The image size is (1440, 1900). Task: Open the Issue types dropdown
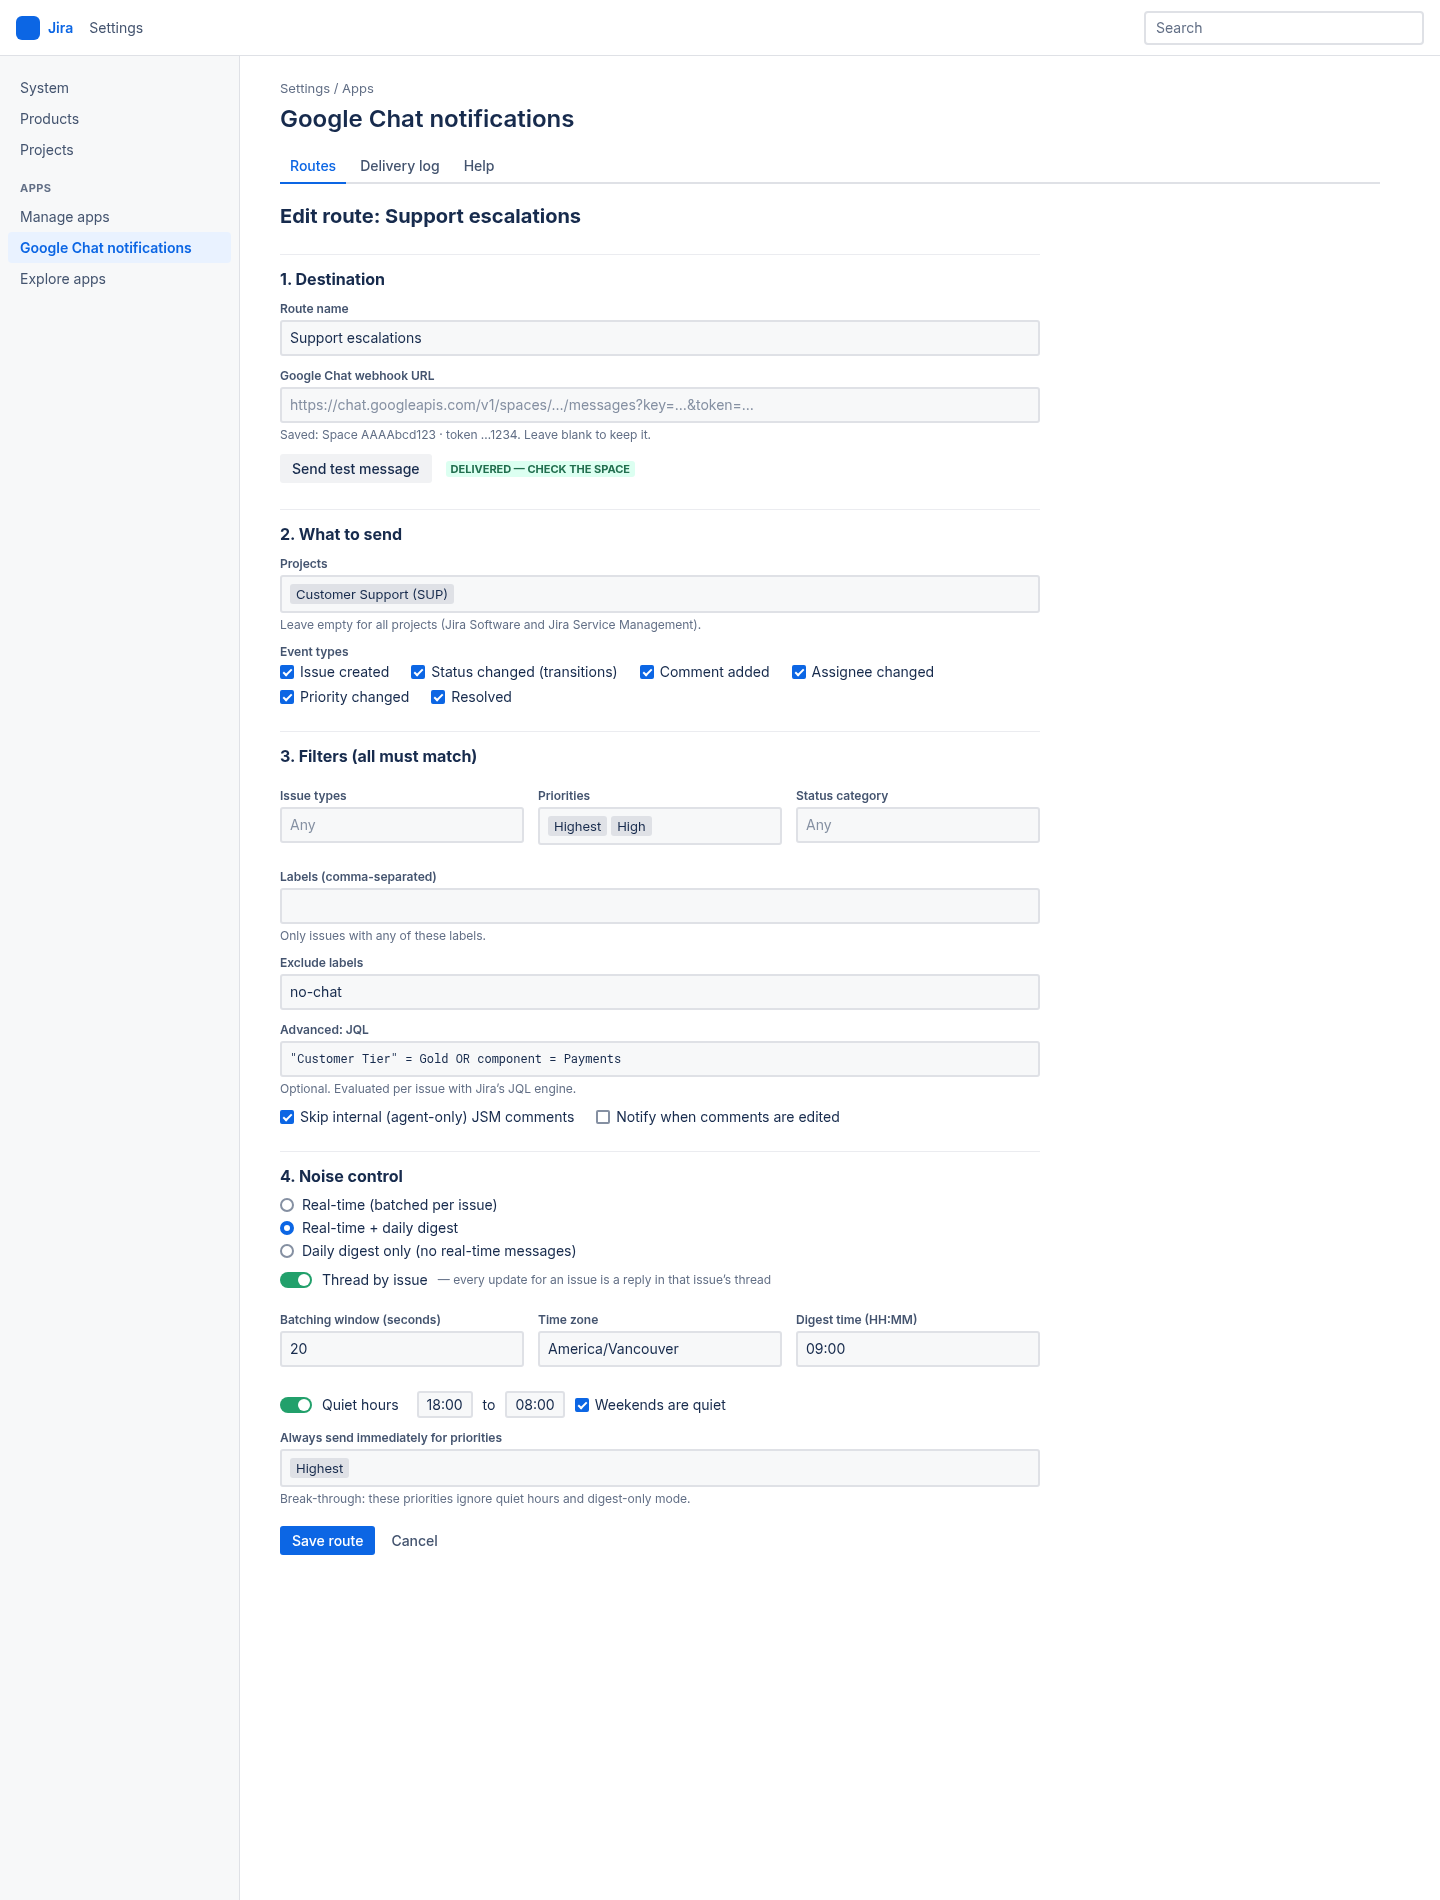point(402,825)
